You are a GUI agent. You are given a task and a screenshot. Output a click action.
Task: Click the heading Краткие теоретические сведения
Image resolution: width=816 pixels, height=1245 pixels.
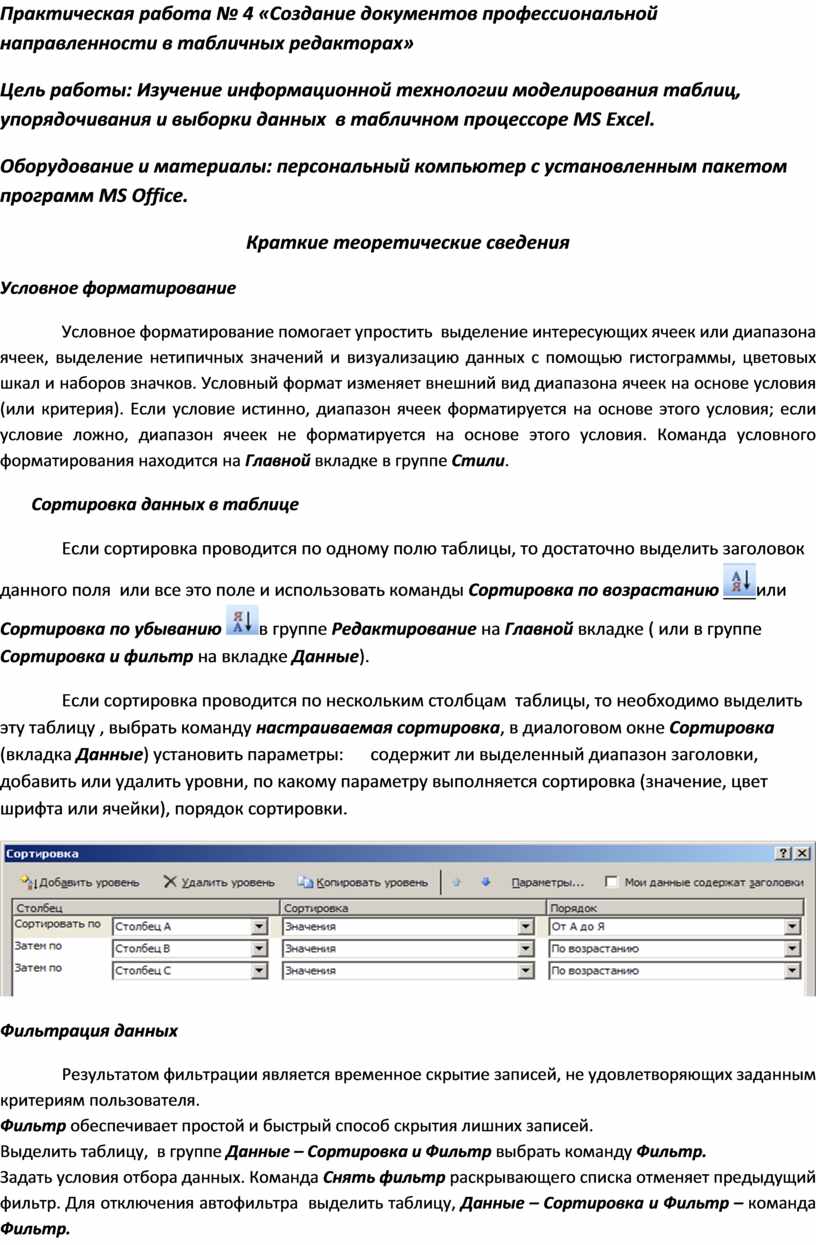coord(408,243)
